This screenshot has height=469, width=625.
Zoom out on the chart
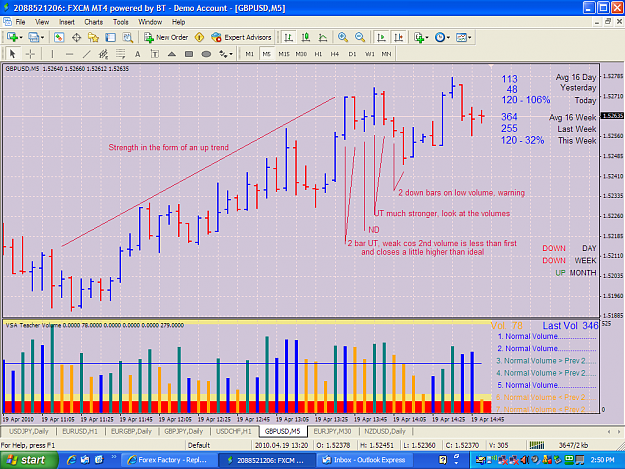pos(360,37)
